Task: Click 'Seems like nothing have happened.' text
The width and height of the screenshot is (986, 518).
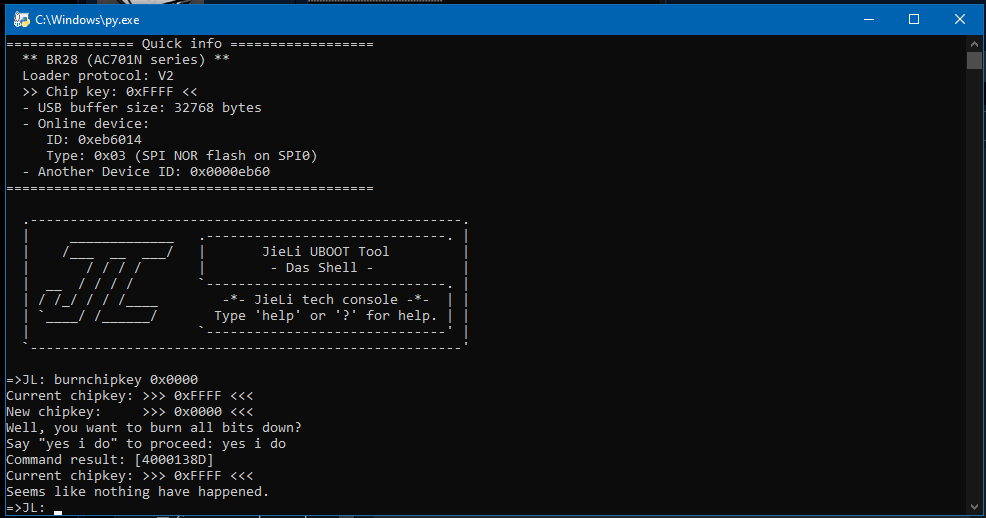Action: coord(138,492)
